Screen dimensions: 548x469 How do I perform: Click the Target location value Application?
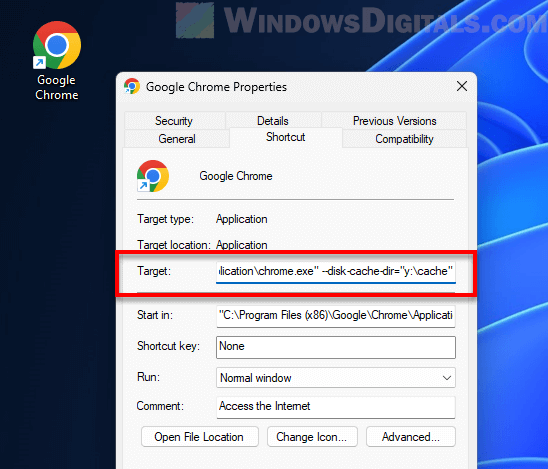pos(241,245)
